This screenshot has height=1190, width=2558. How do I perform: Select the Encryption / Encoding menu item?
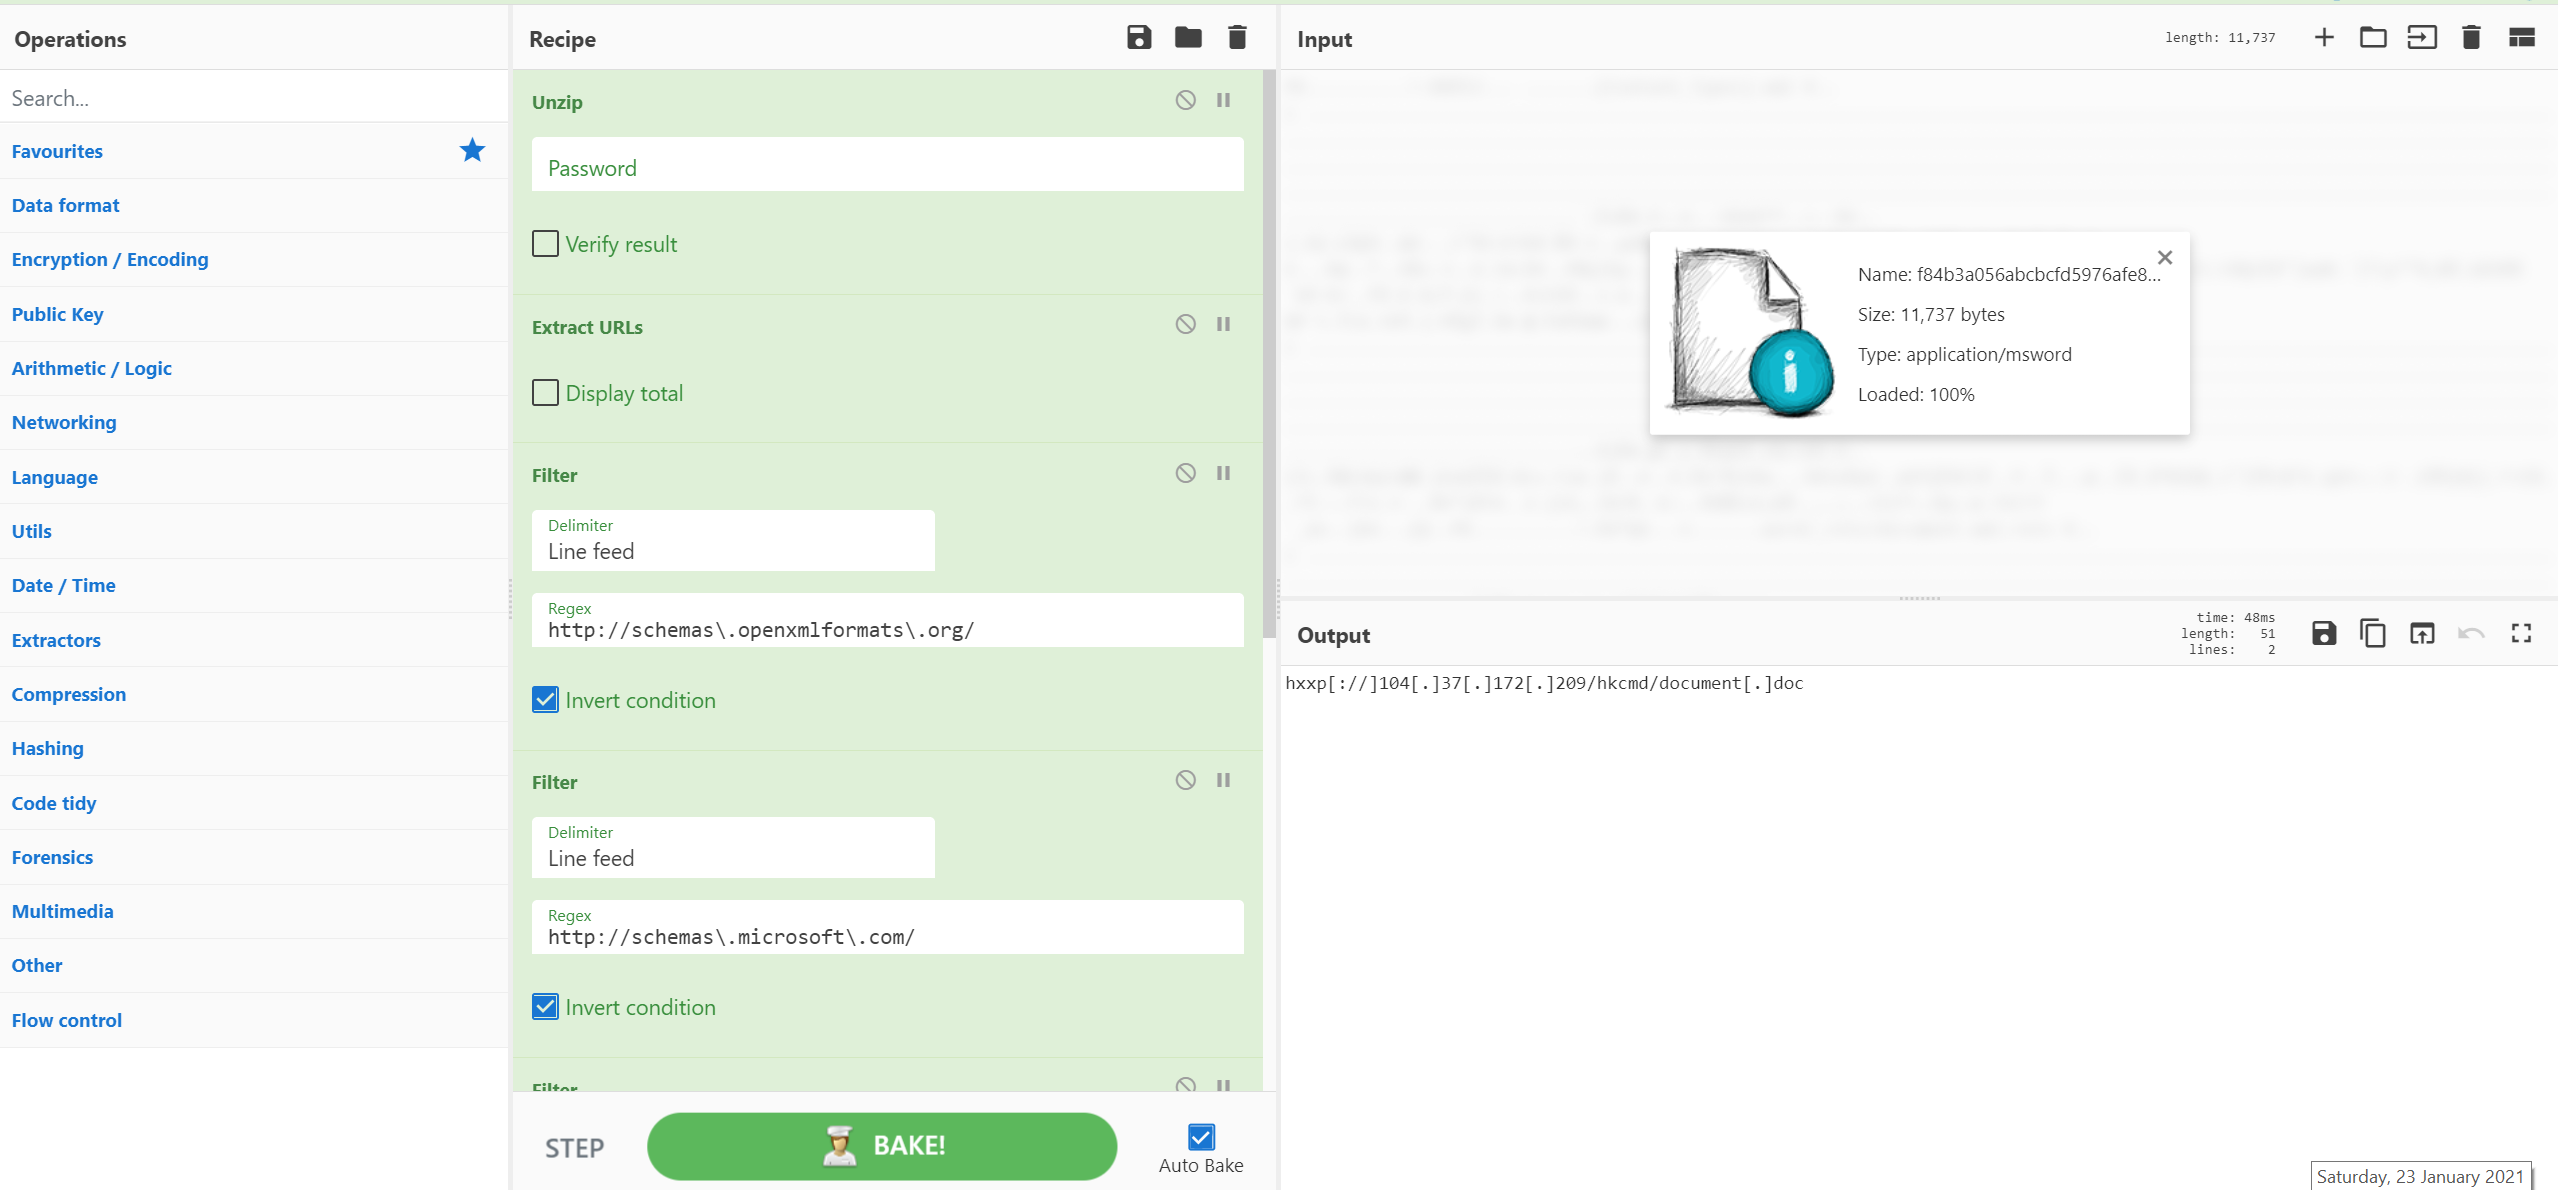pos(108,260)
